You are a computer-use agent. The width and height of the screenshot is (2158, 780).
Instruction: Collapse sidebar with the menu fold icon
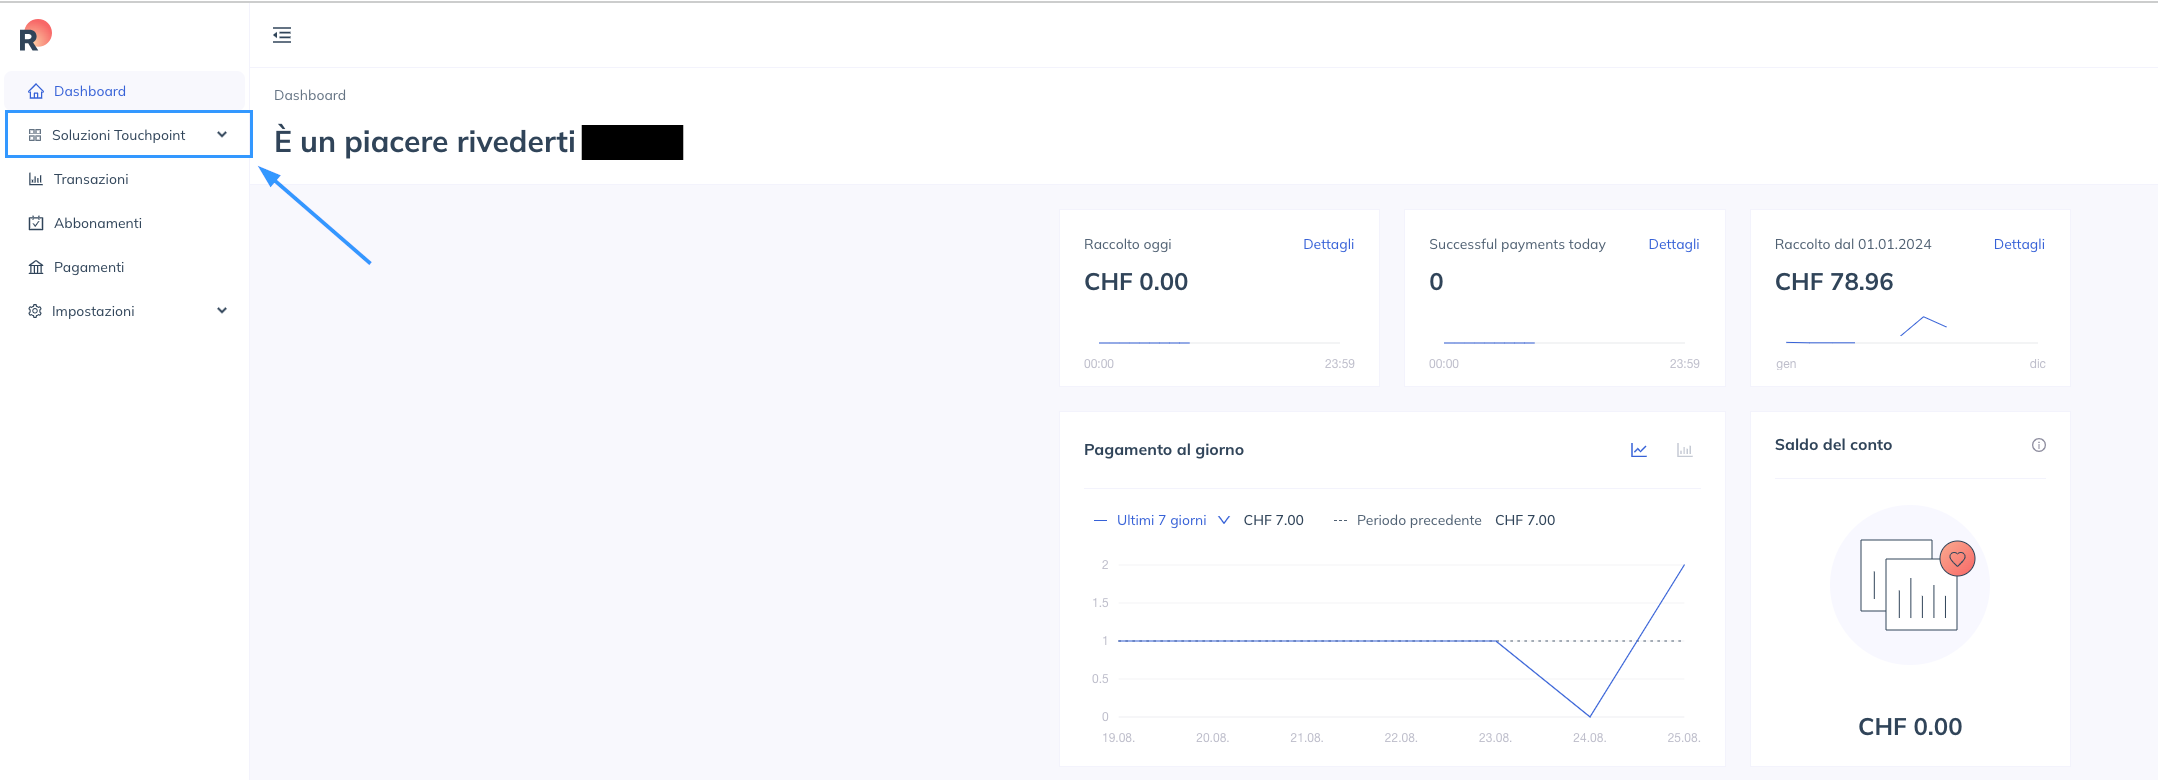[x=282, y=35]
